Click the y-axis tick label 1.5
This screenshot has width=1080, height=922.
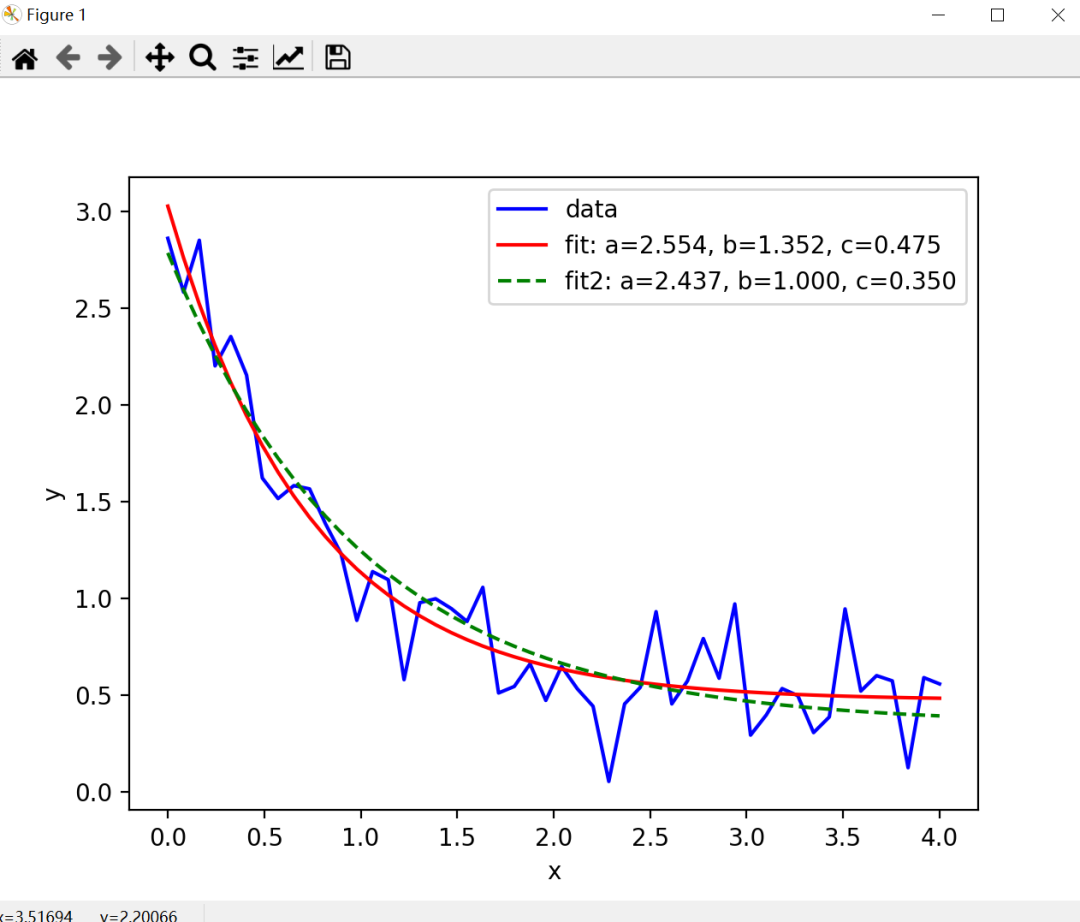[x=94, y=503]
